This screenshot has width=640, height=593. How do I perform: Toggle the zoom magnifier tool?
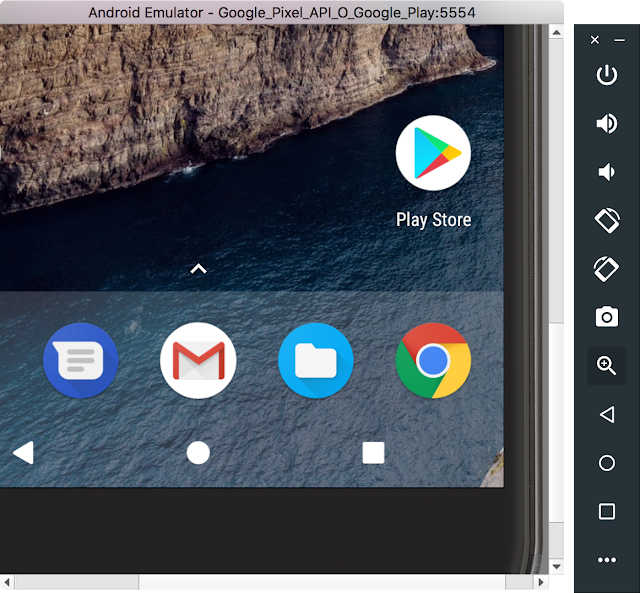[x=607, y=366]
